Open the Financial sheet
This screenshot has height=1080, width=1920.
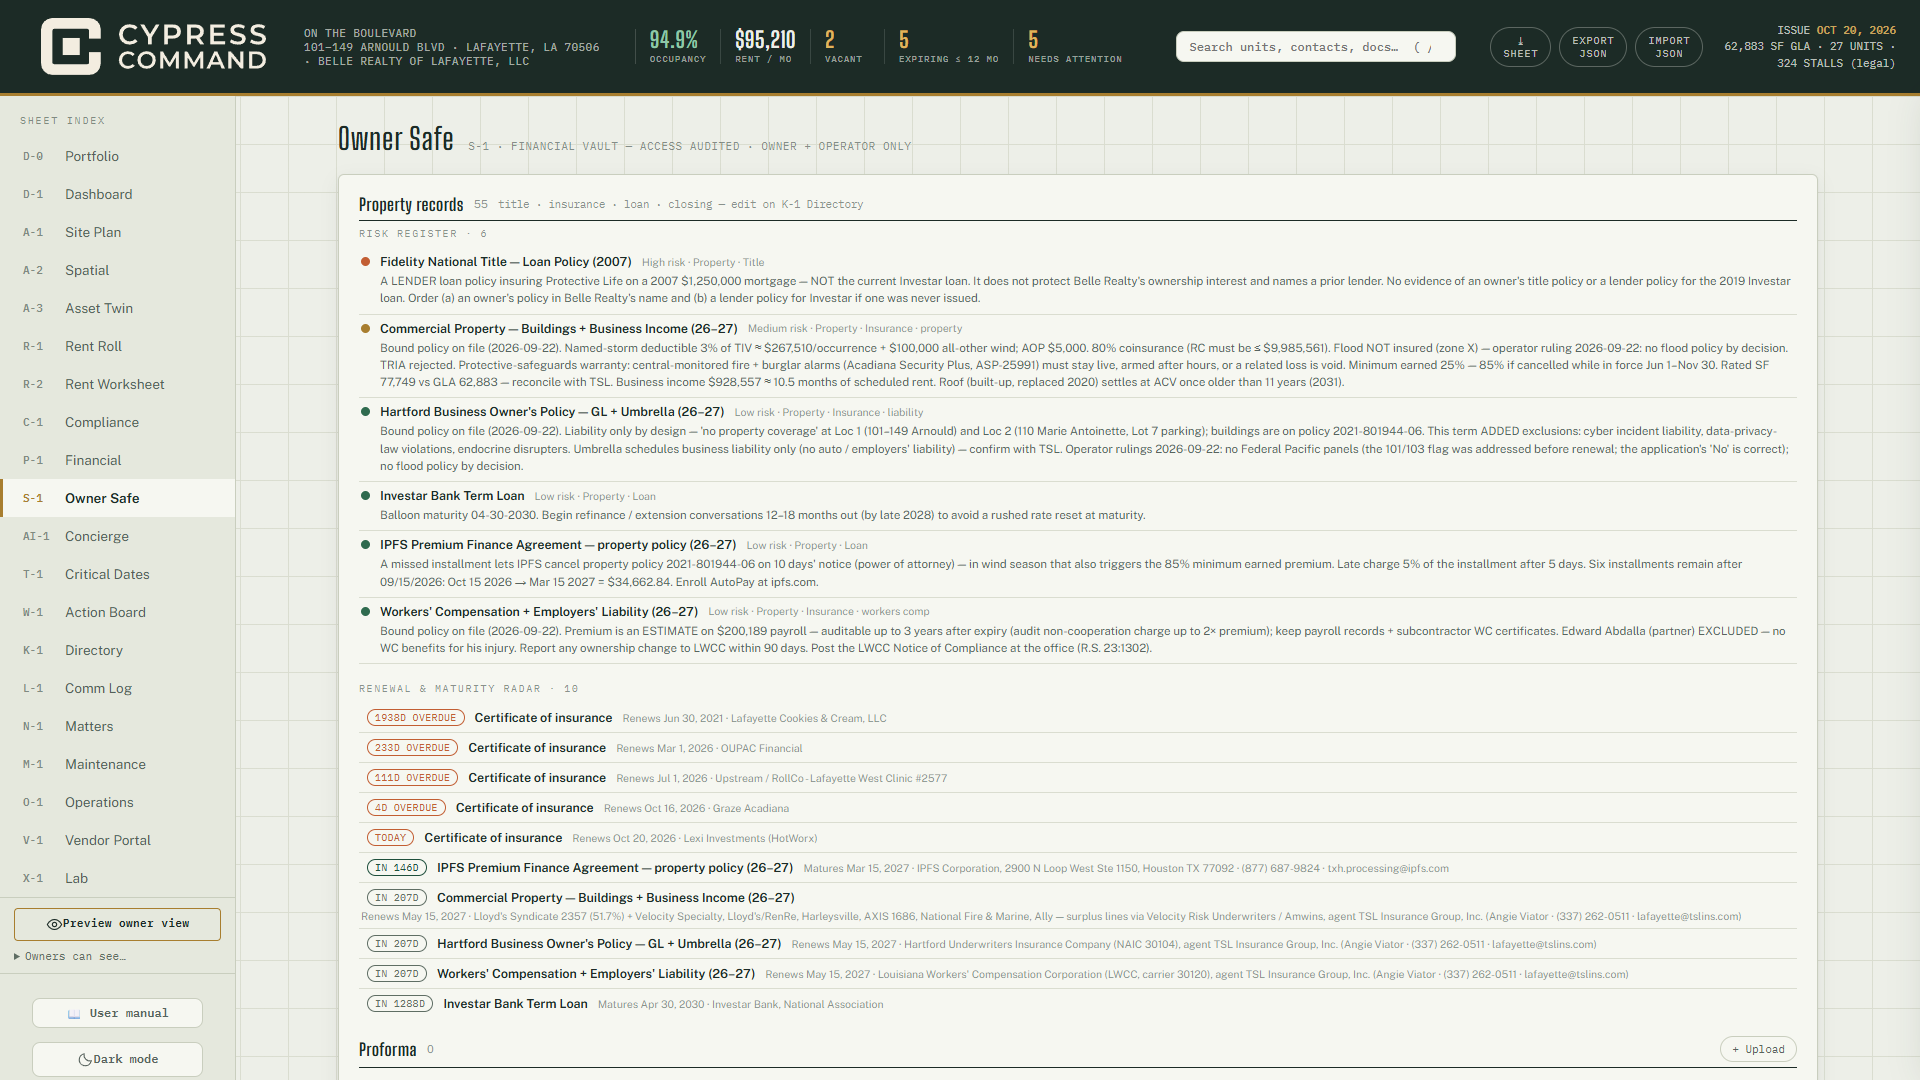click(118, 461)
